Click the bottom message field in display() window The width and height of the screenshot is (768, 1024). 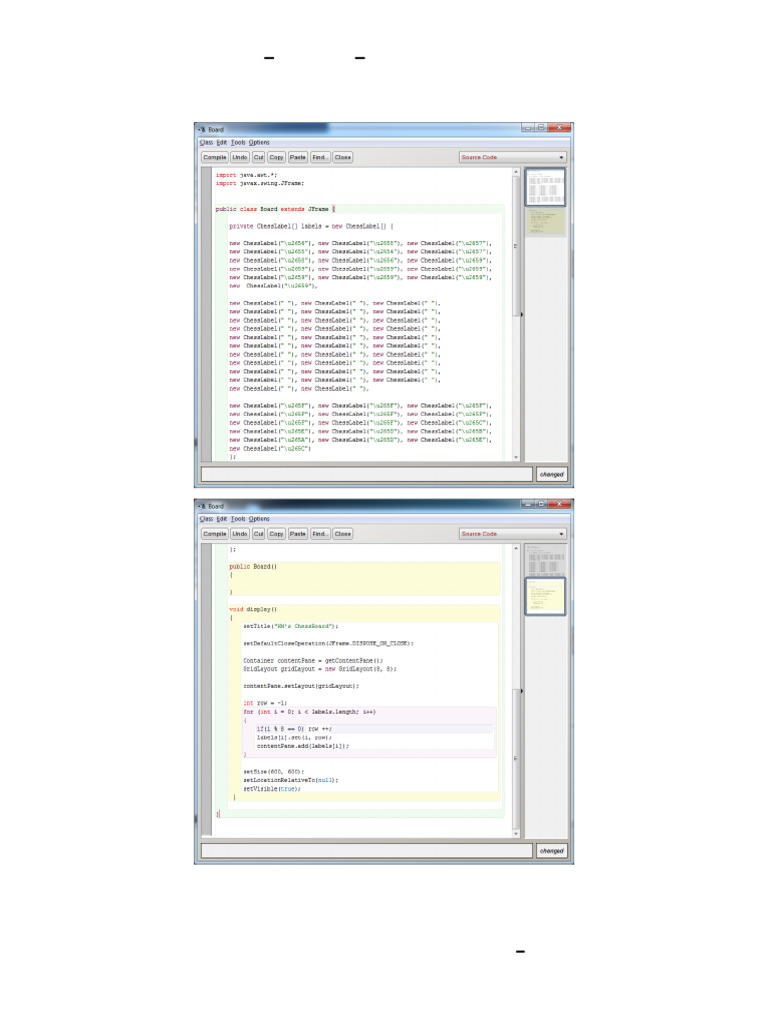367,851
